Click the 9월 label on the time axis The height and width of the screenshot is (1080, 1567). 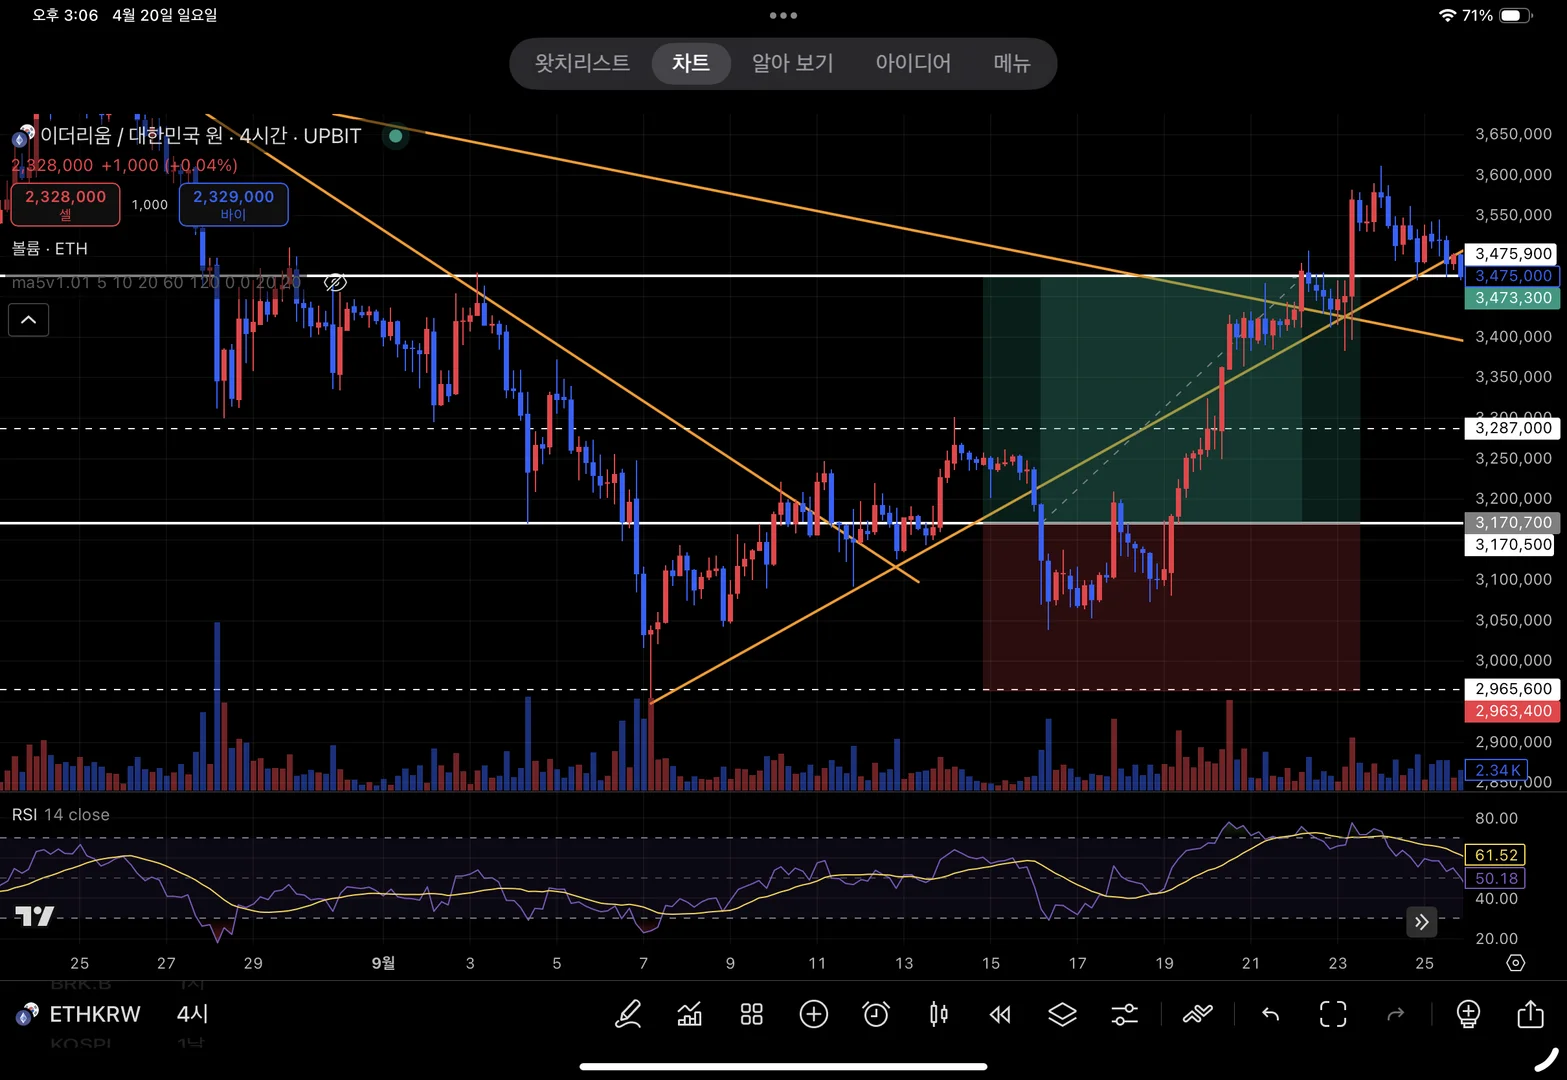pyautogui.click(x=383, y=963)
